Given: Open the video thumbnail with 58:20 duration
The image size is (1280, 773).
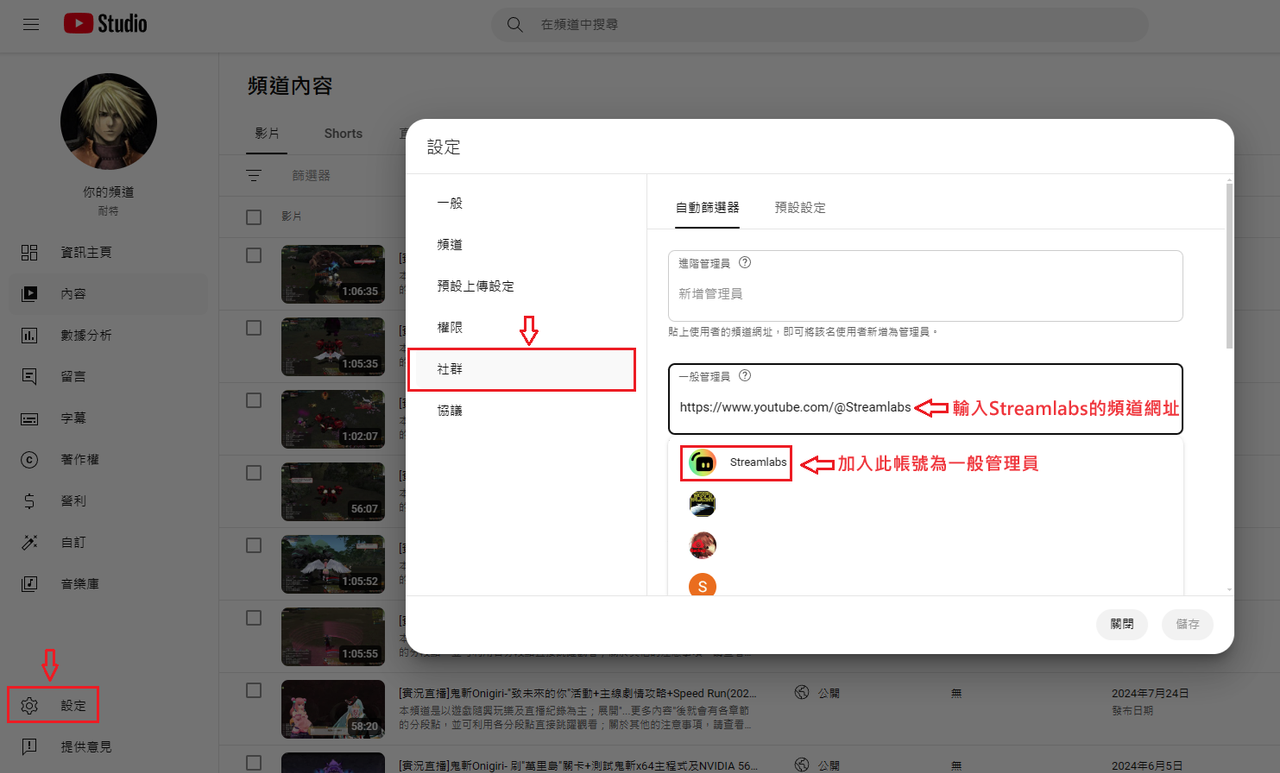Looking at the screenshot, I should click(333, 709).
